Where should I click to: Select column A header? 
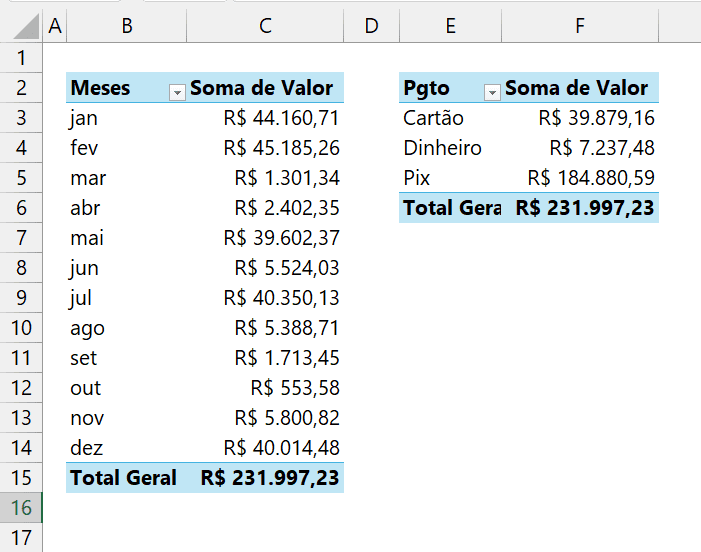[x=55, y=26]
